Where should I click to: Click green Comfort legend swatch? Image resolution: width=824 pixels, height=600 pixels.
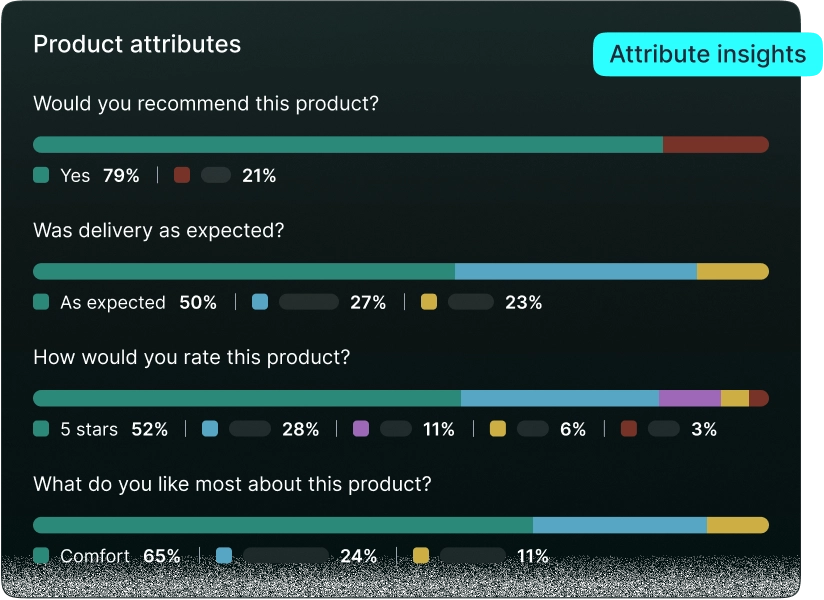(x=41, y=555)
